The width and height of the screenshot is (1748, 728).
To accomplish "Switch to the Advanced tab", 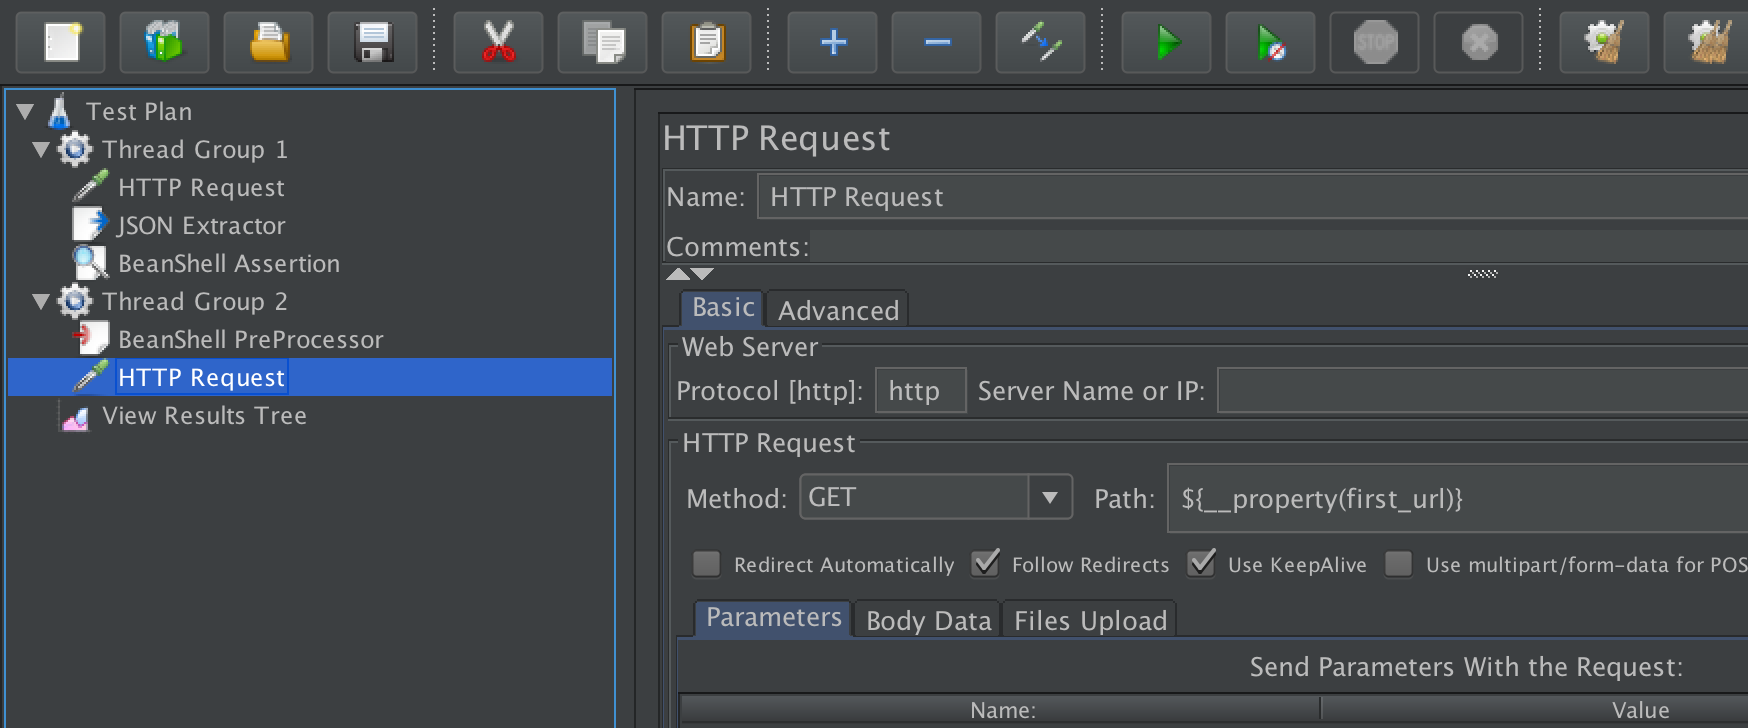I will point(838,310).
